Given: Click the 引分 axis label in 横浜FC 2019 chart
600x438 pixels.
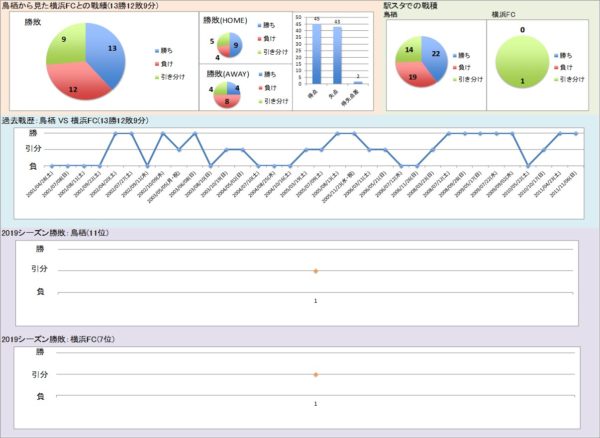Looking at the screenshot, I should pos(39,374).
